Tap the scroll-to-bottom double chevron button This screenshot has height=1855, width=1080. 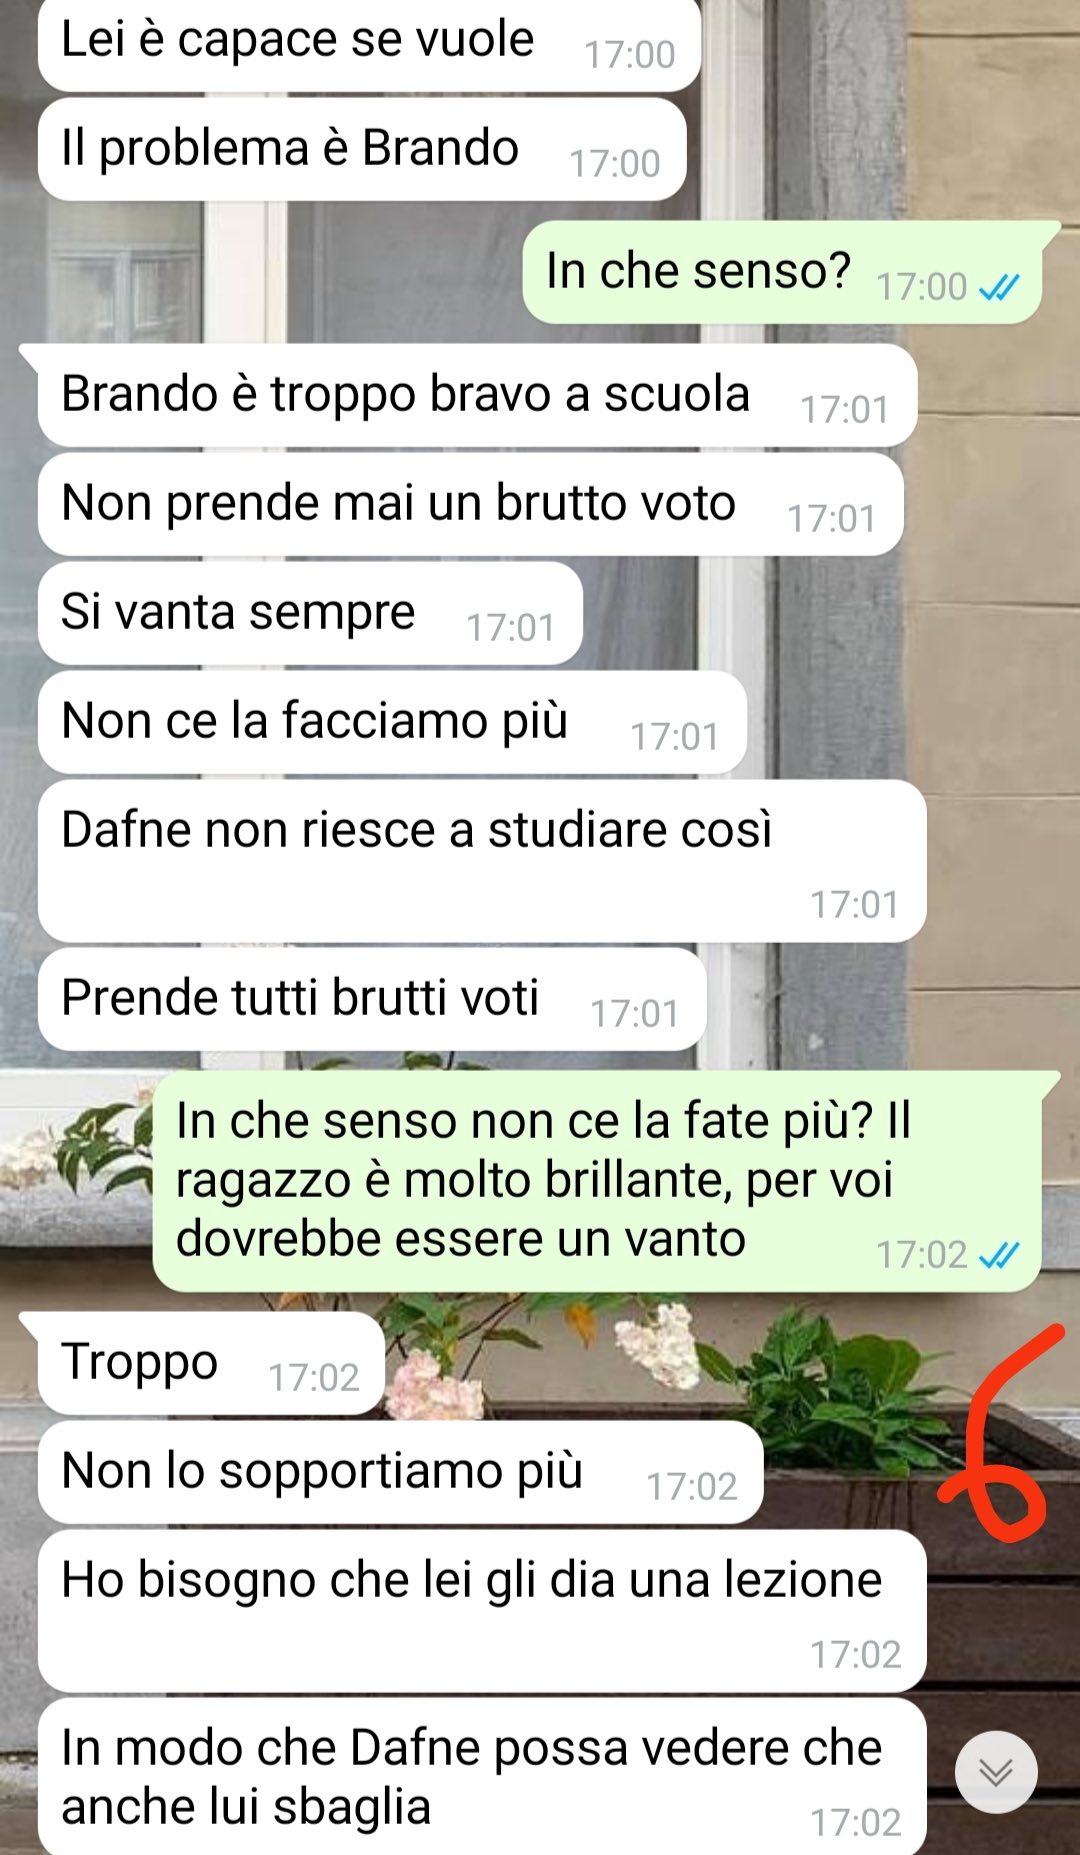pyautogui.click(x=995, y=1771)
